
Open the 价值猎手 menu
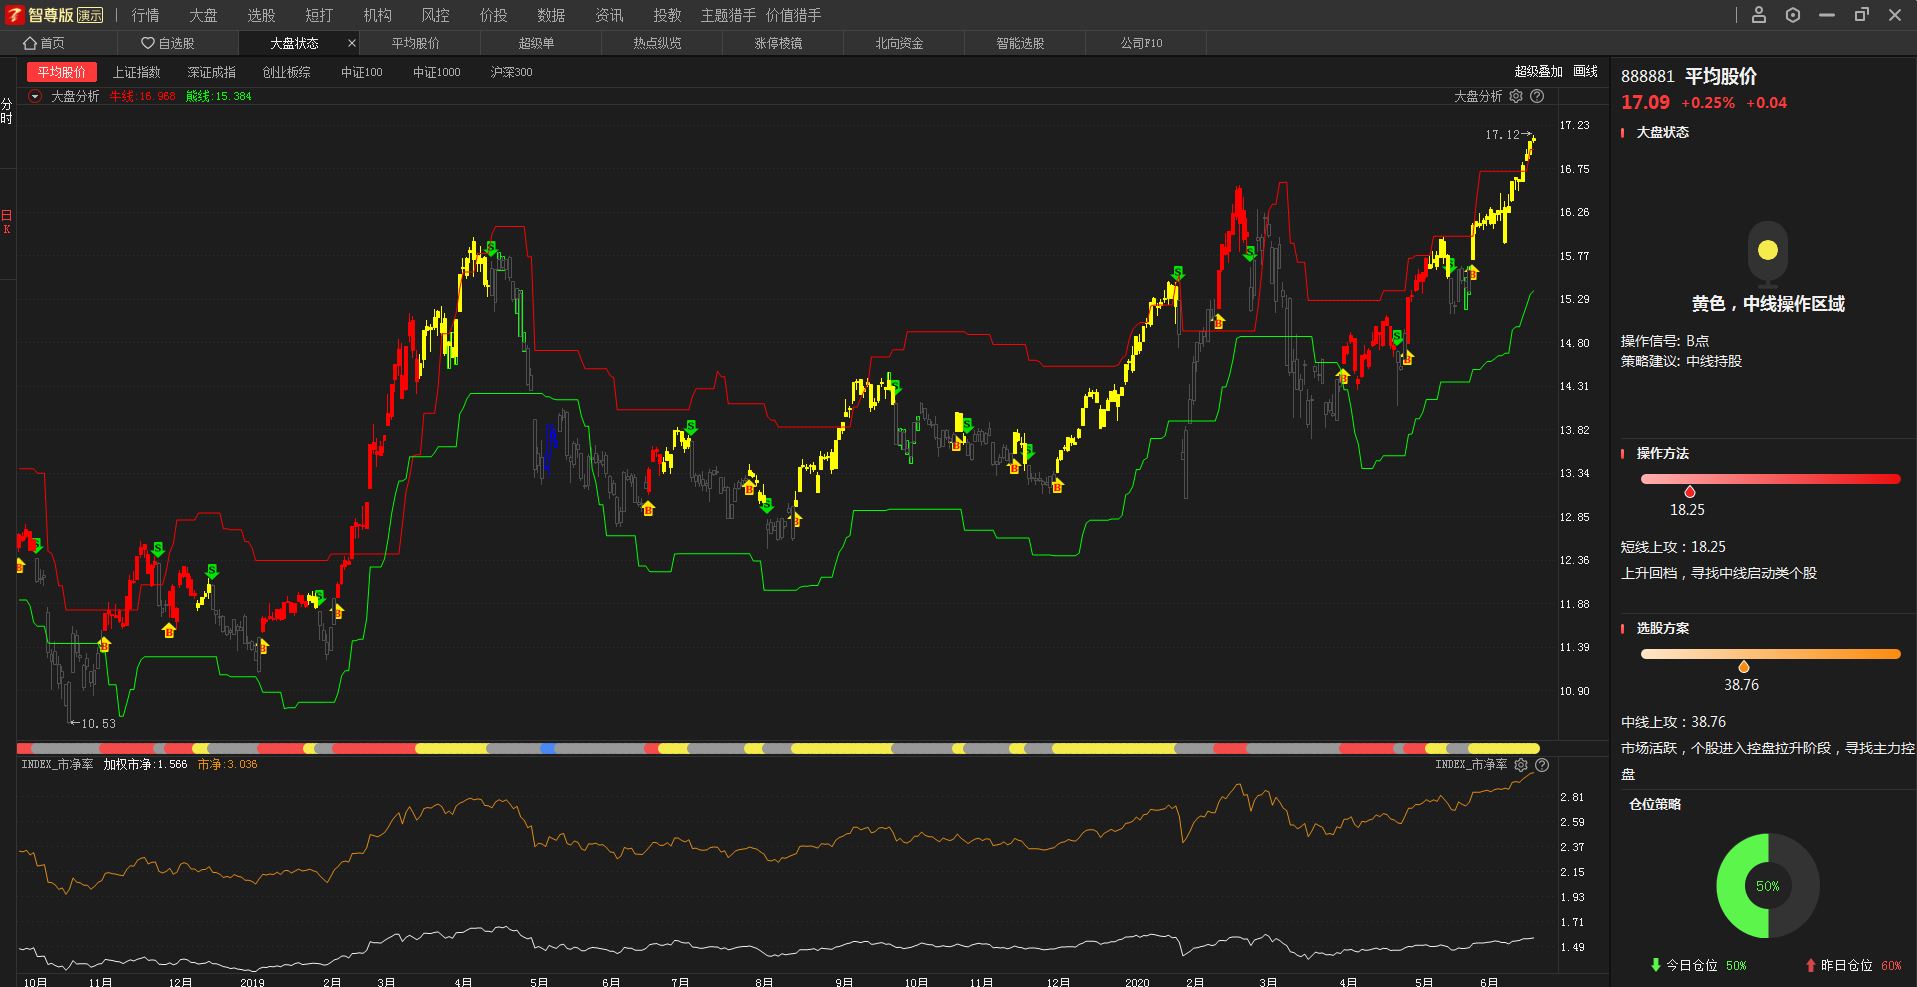[794, 15]
